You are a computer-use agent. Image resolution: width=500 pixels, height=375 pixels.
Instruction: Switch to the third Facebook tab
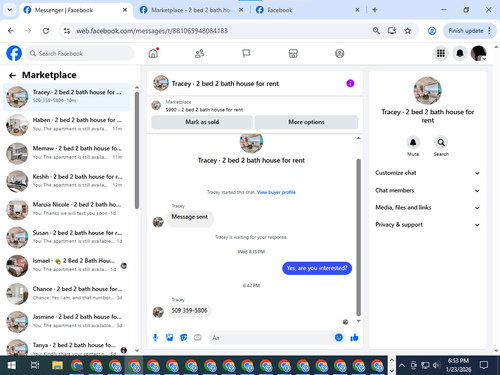307,10
